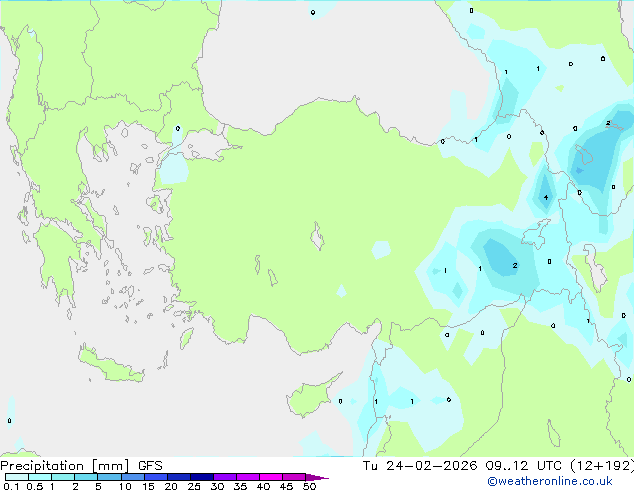Click the 30–35 mm purple legend swatch
This screenshot has height=490, width=634.
(224, 477)
